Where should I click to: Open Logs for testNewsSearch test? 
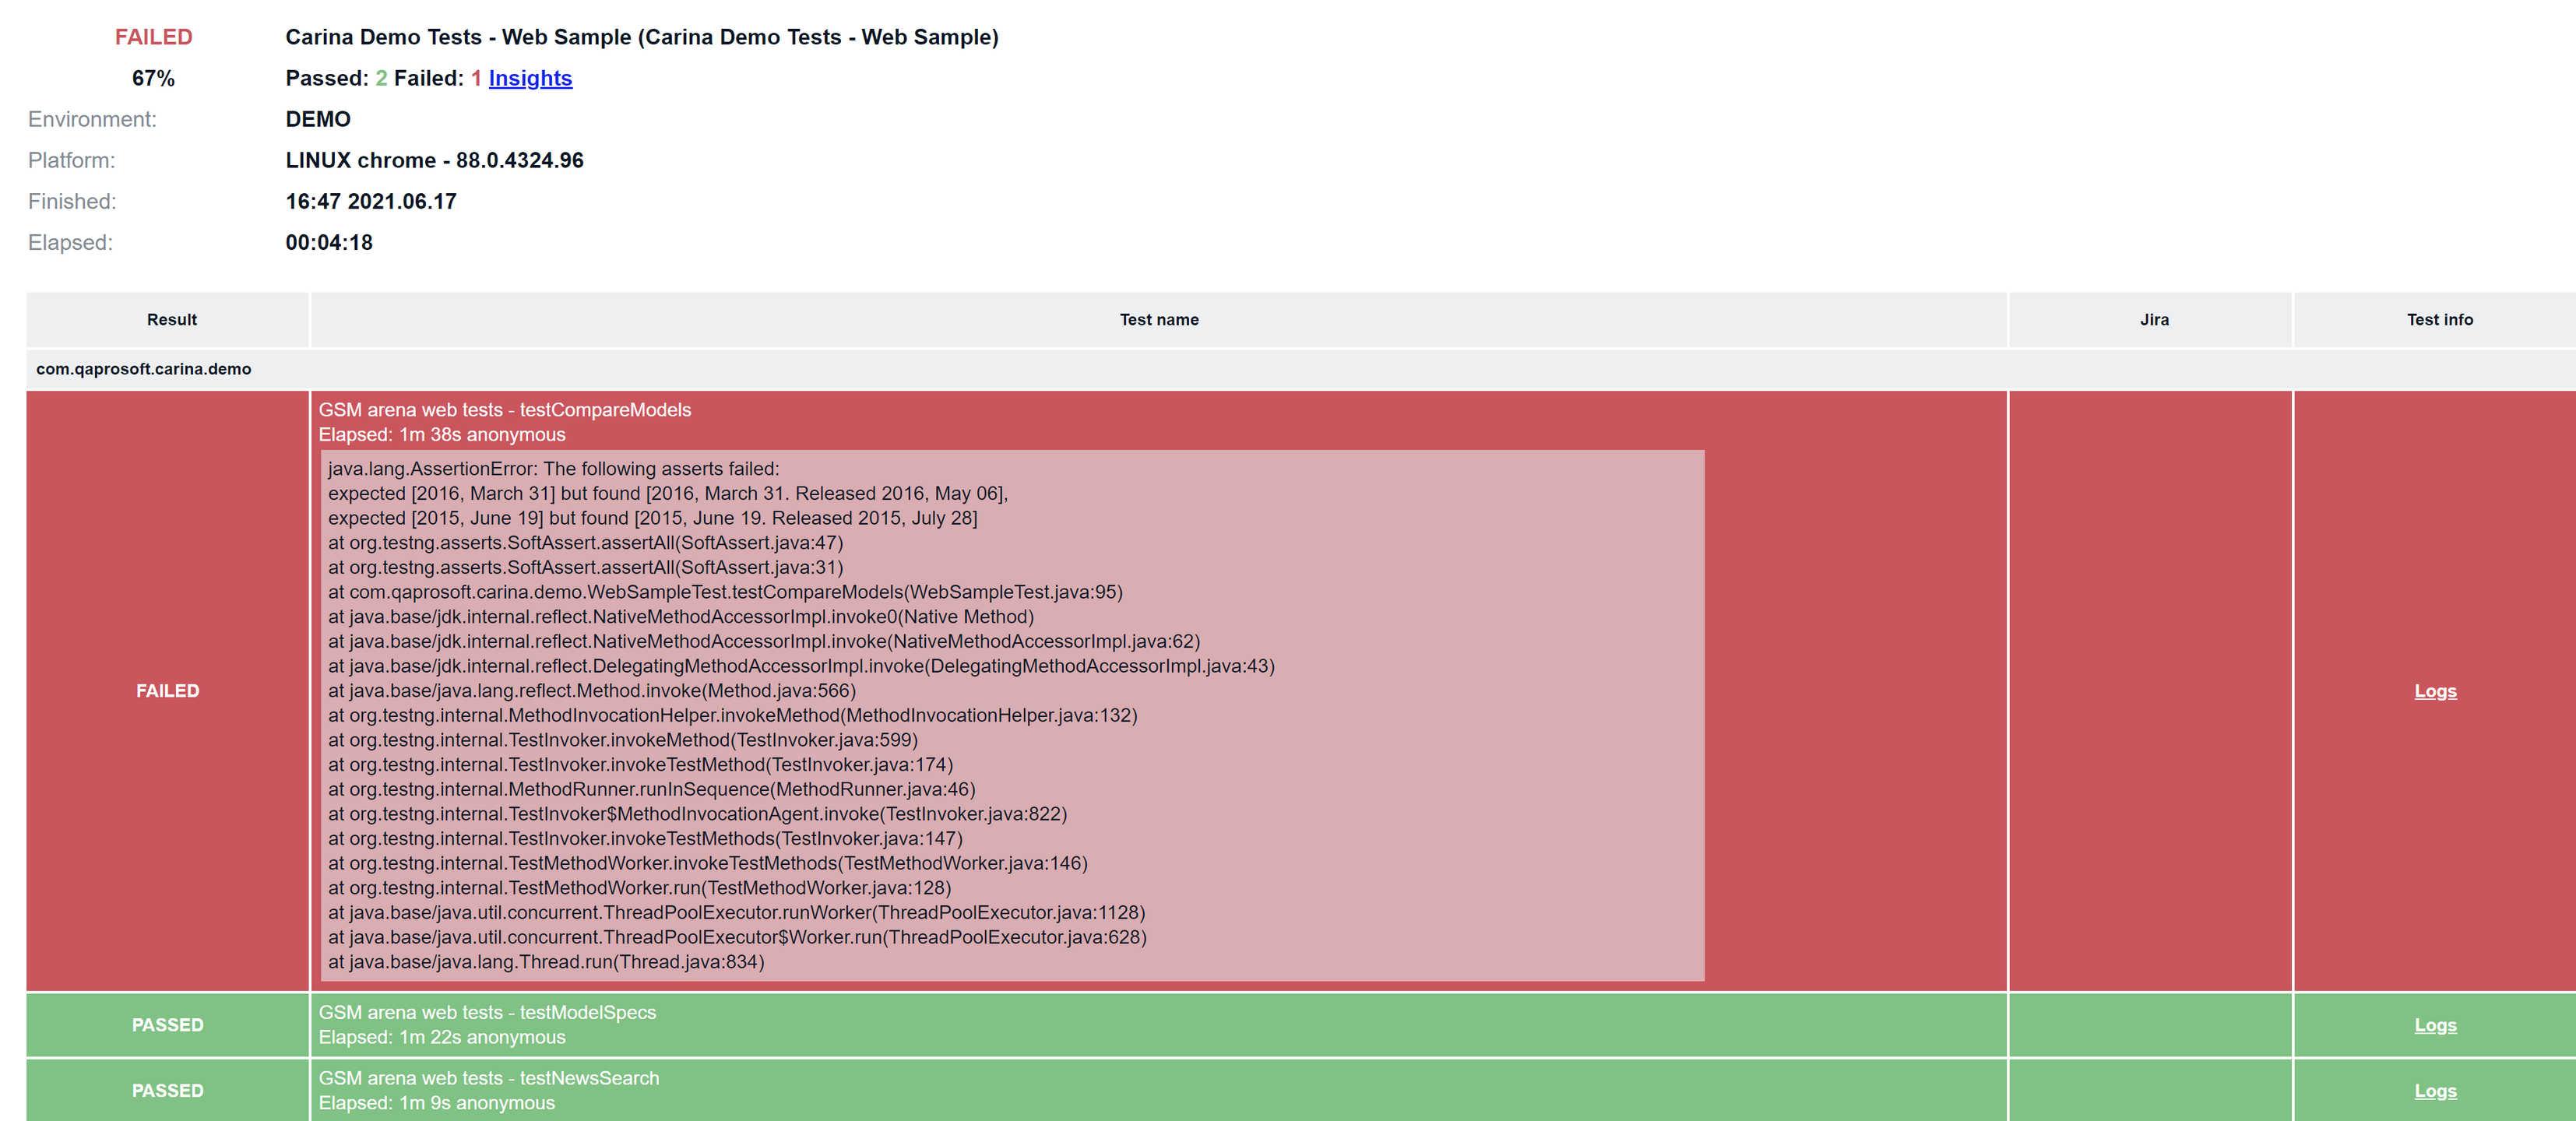[x=2434, y=1091]
